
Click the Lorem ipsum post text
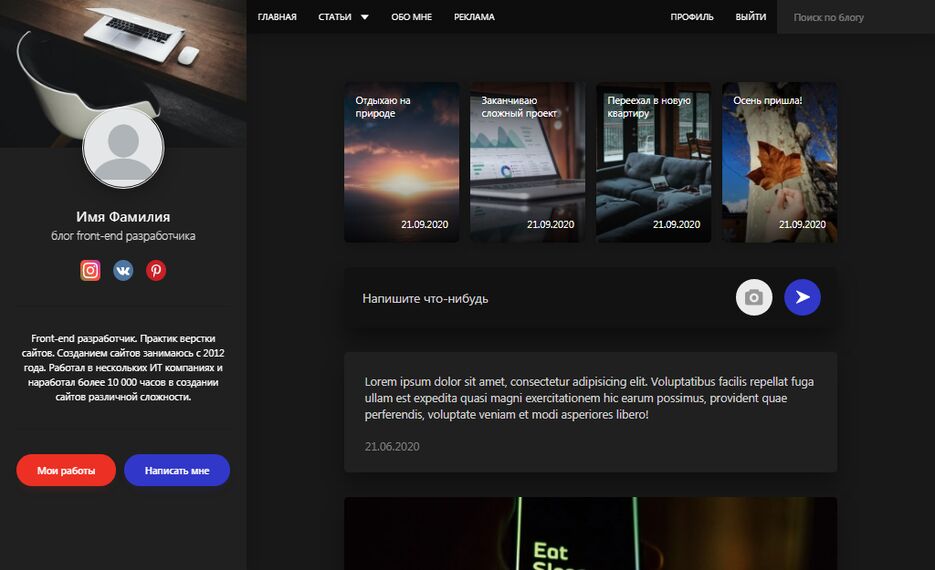pyautogui.click(x=589, y=398)
